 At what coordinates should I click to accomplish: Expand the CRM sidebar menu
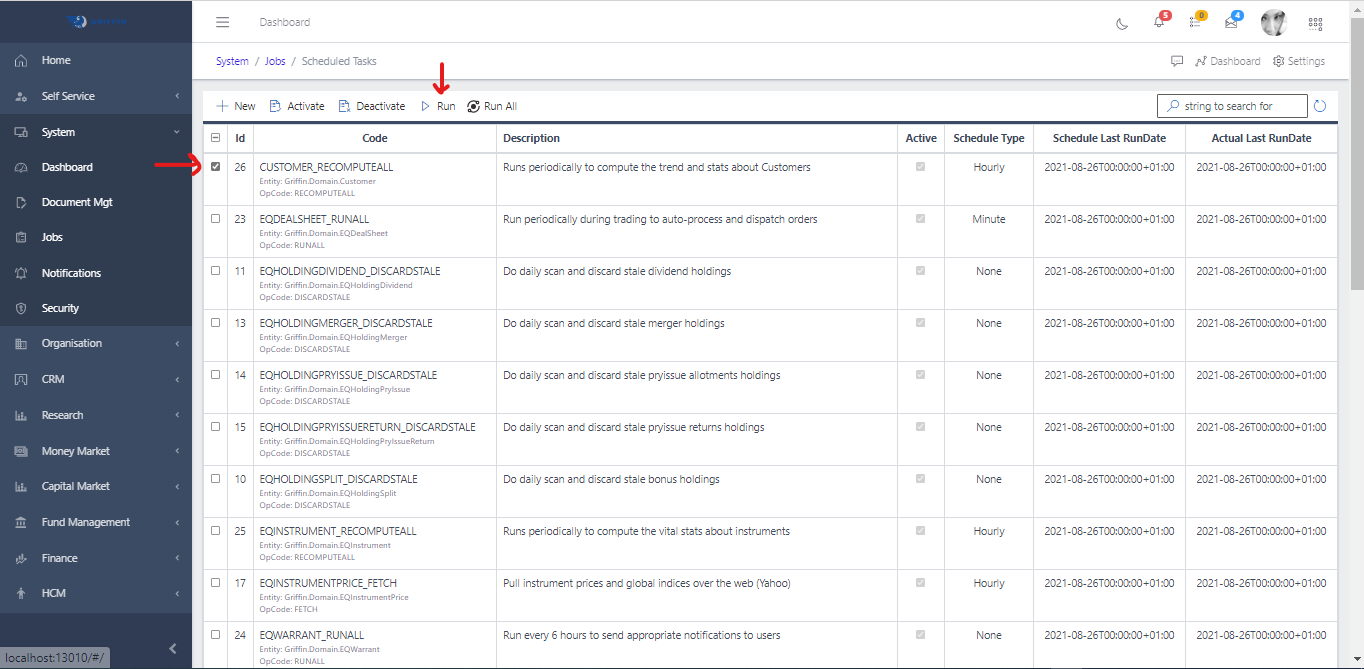96,379
